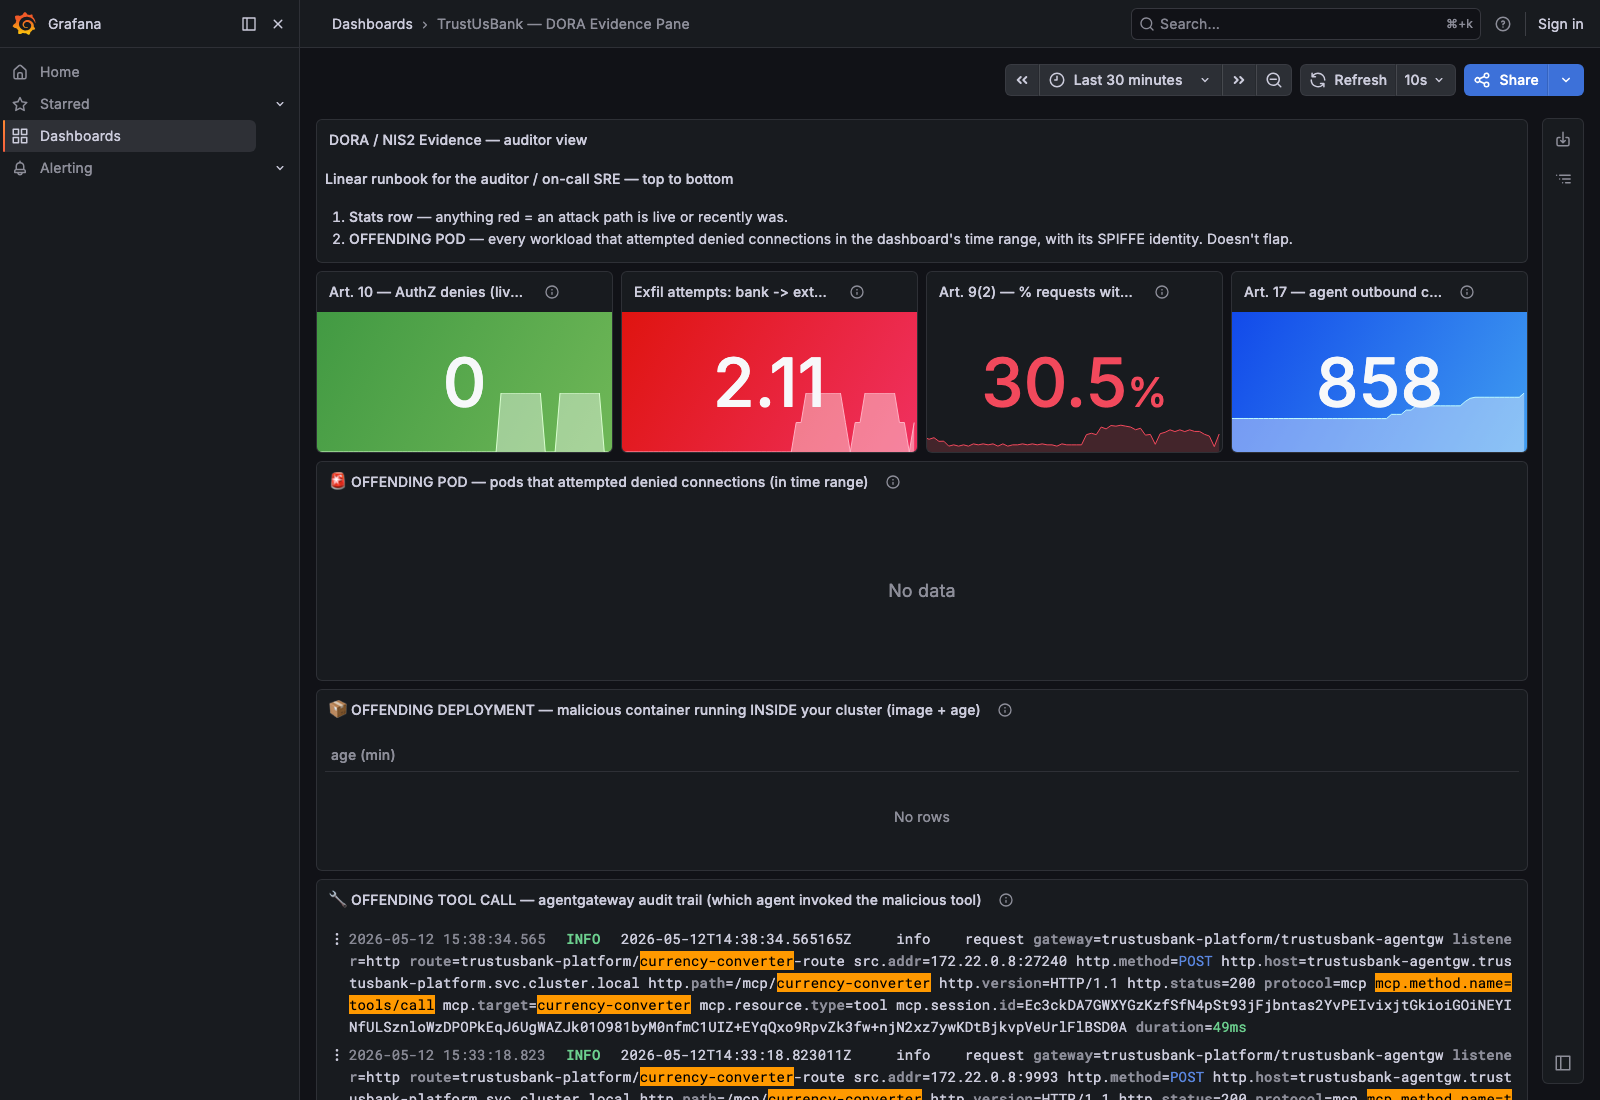Click the green stat value 0
This screenshot has height=1100, width=1600.
[x=464, y=383]
